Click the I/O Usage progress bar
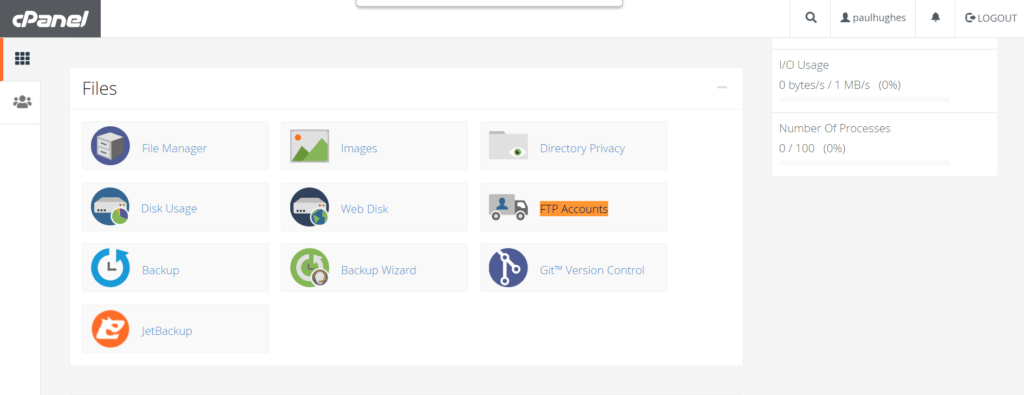Screen dimensions: 1024x395 coord(864,99)
